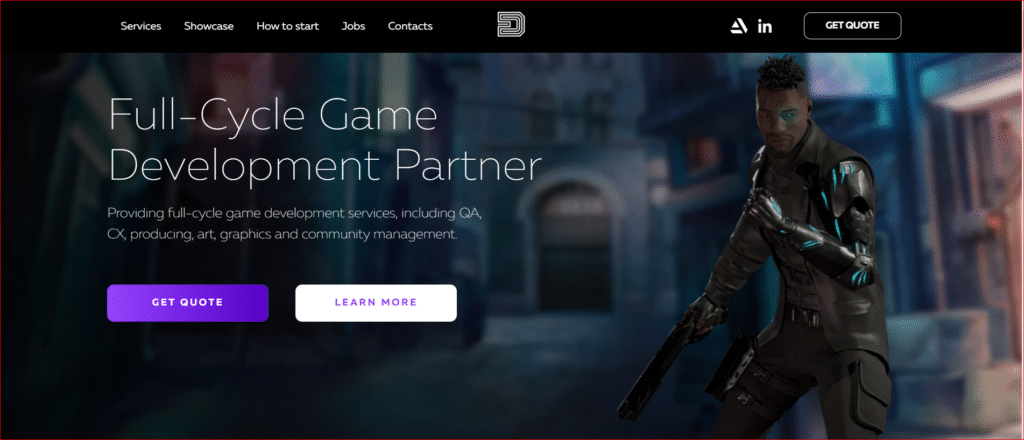The height and width of the screenshot is (440, 1024).
Task: Click the purple Get Quote button
Action: (x=188, y=302)
